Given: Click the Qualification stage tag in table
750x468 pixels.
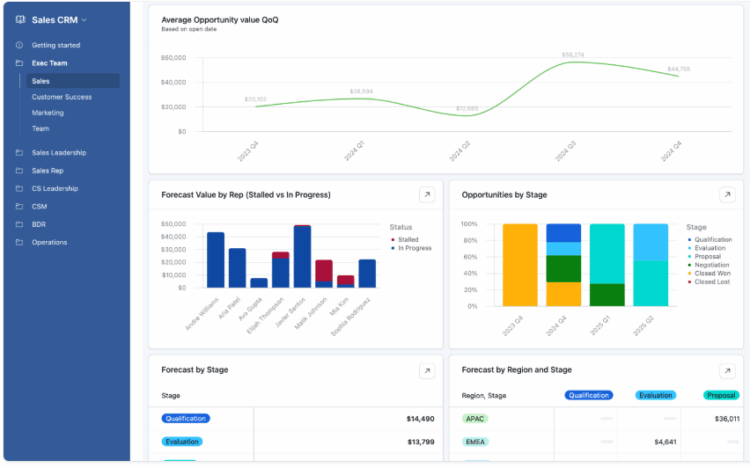Looking at the screenshot, I should click(x=186, y=419).
